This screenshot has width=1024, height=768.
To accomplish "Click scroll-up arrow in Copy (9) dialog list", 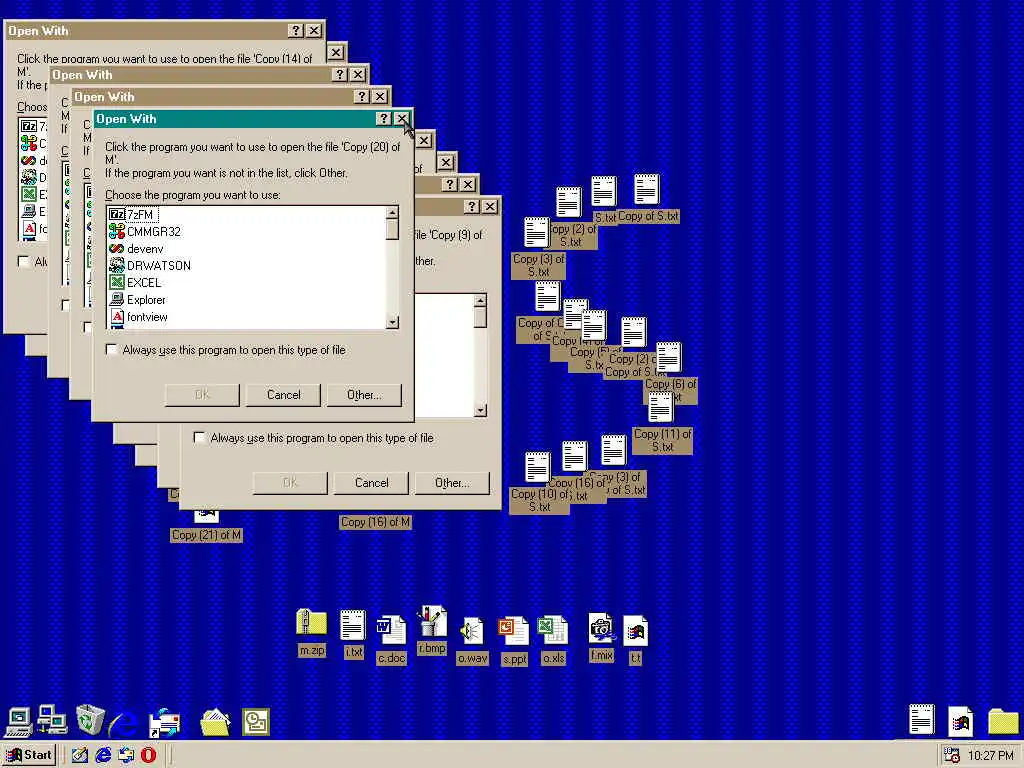I will pos(480,301).
